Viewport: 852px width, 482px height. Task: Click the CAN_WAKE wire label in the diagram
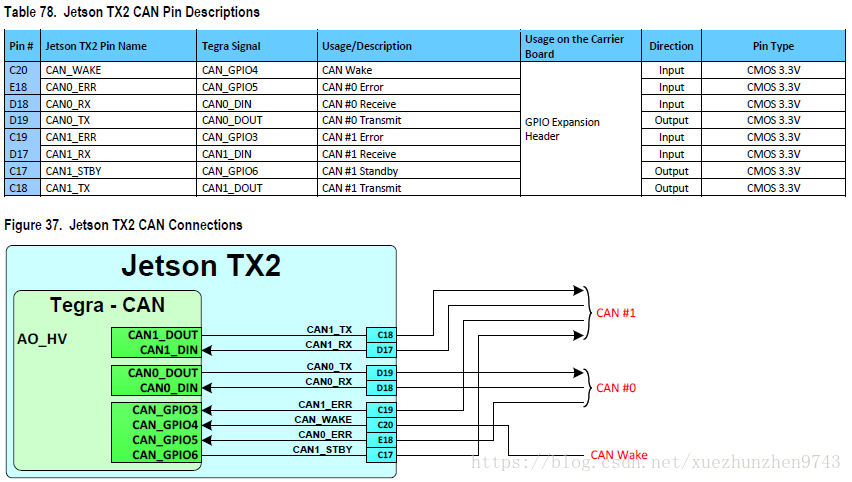(323, 420)
